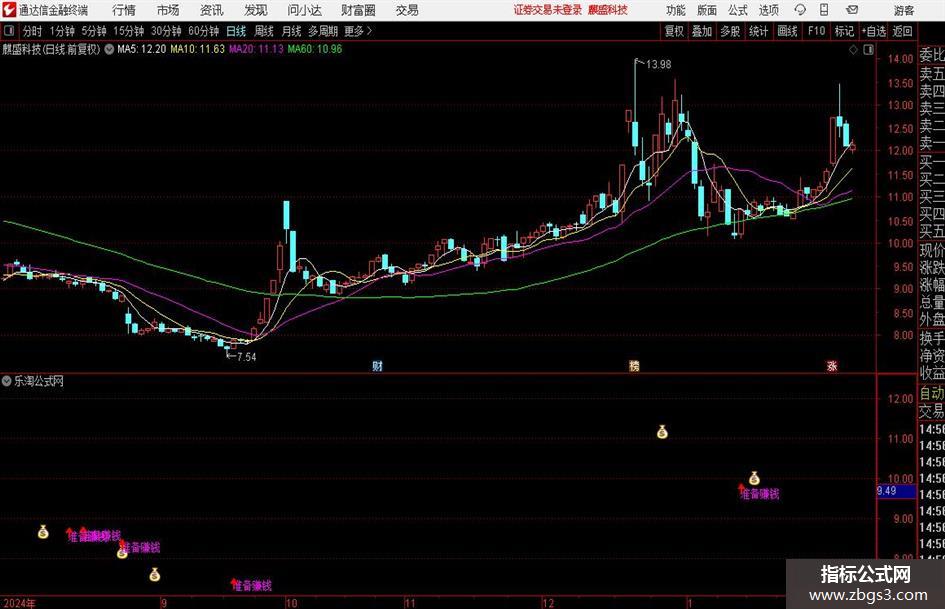This screenshot has width=945, height=609.
Task: Click the money bag icon near 11.00 level
Action: (x=662, y=432)
